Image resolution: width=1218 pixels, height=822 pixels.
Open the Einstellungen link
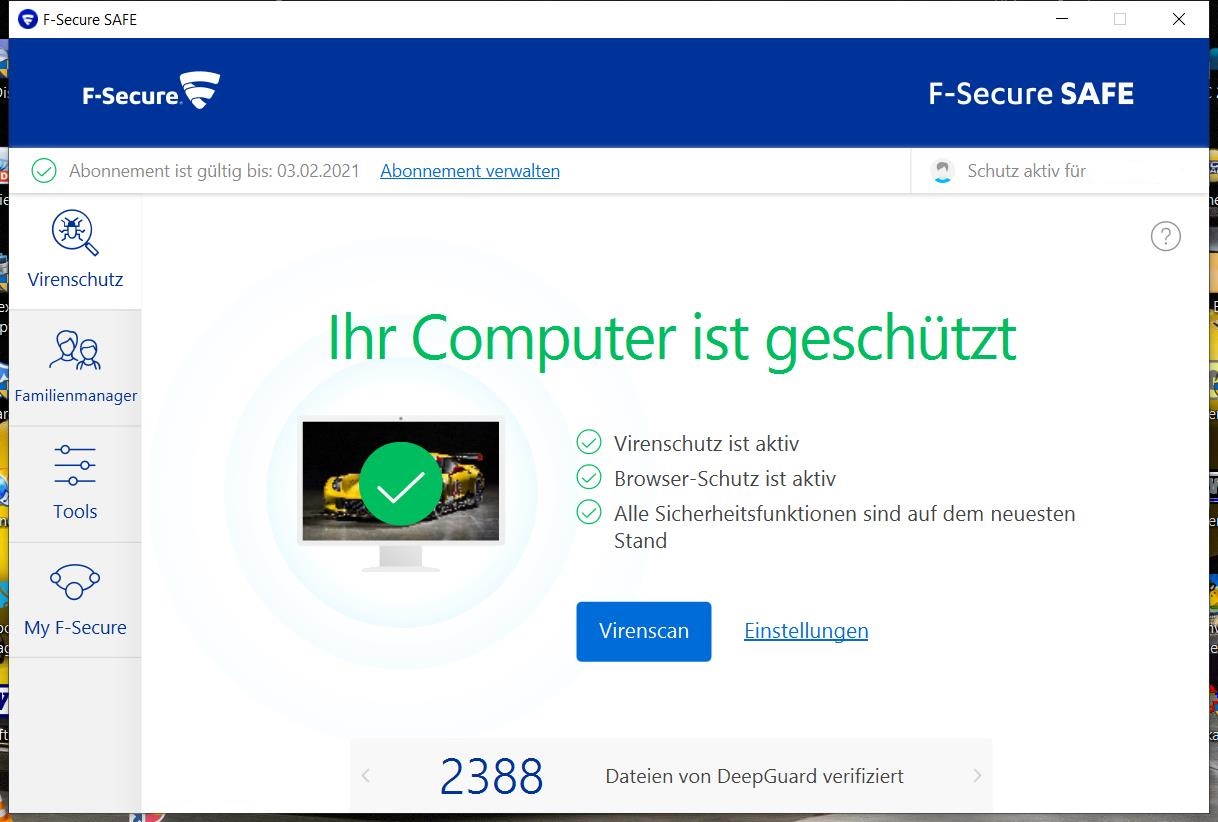pos(806,631)
